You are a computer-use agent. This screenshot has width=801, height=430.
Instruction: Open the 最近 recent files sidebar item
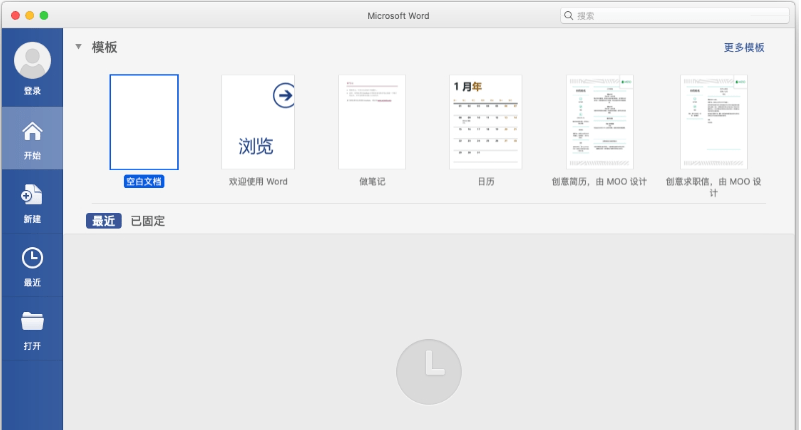pos(32,266)
